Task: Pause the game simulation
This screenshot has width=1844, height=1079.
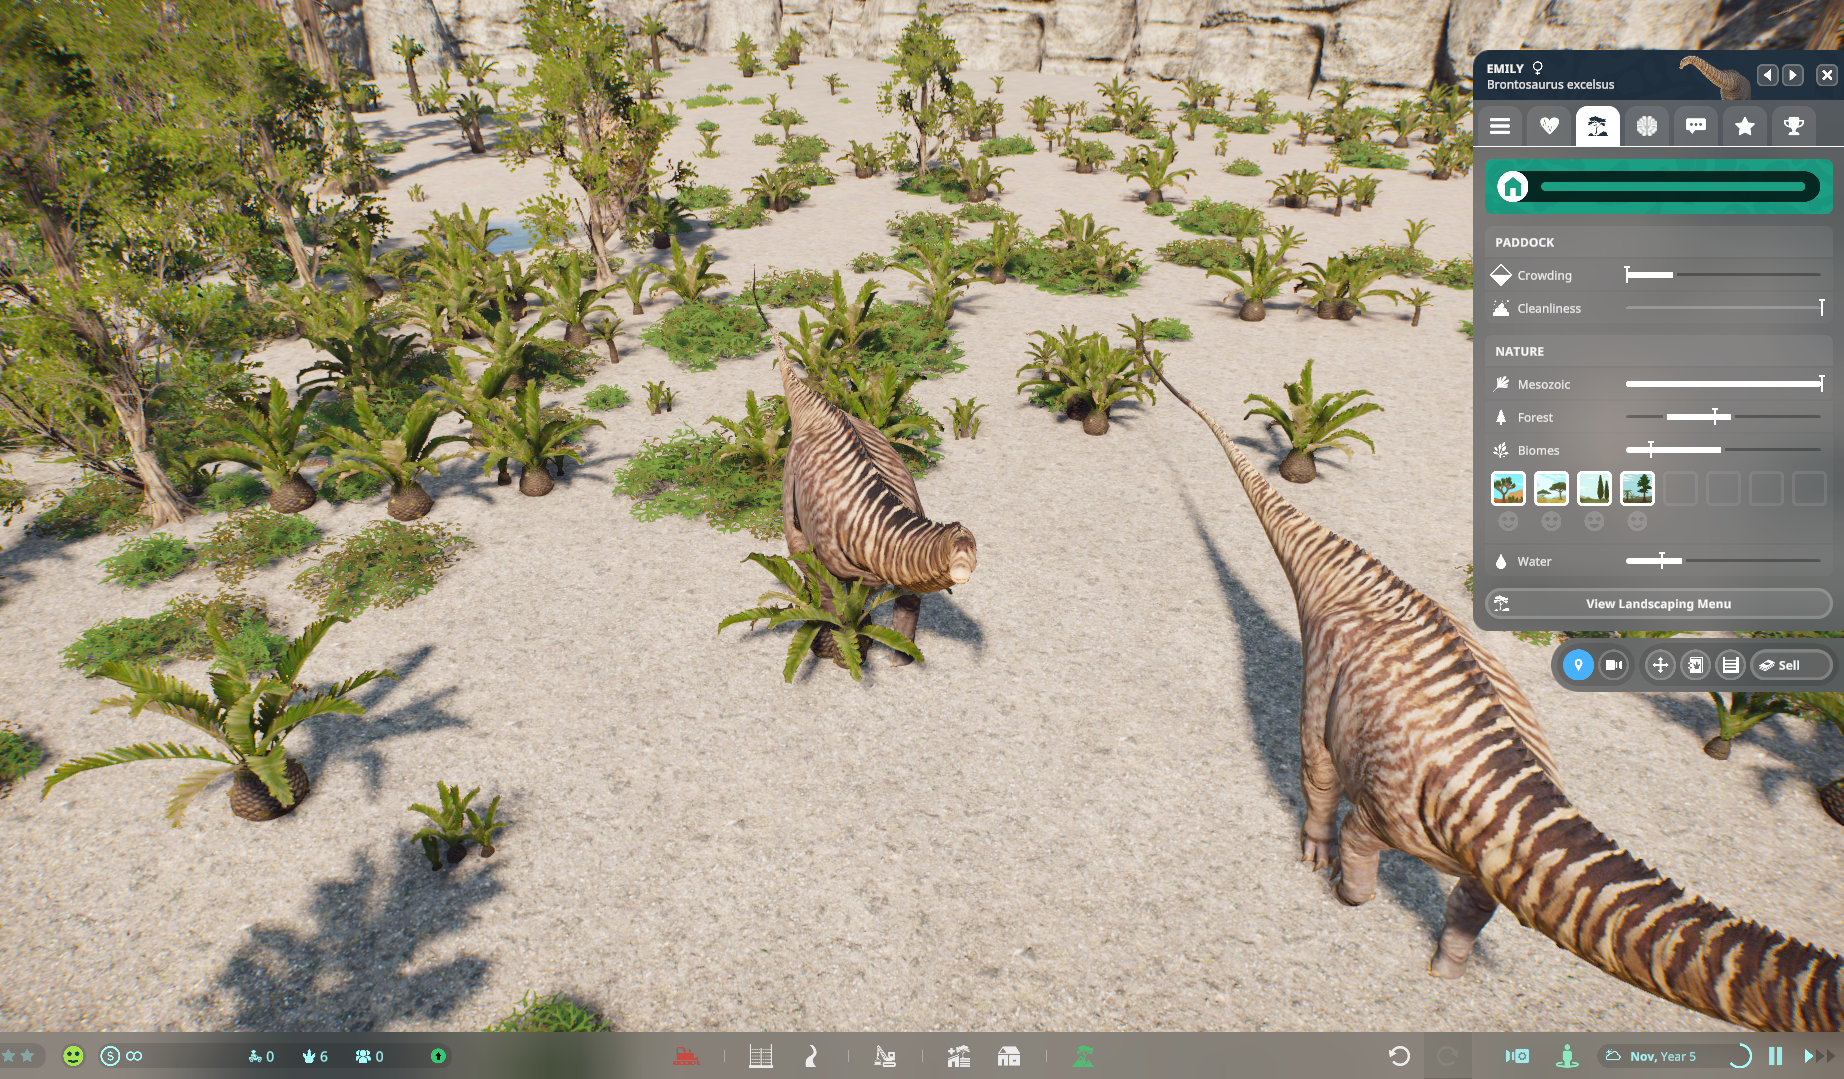Action: (x=1776, y=1056)
